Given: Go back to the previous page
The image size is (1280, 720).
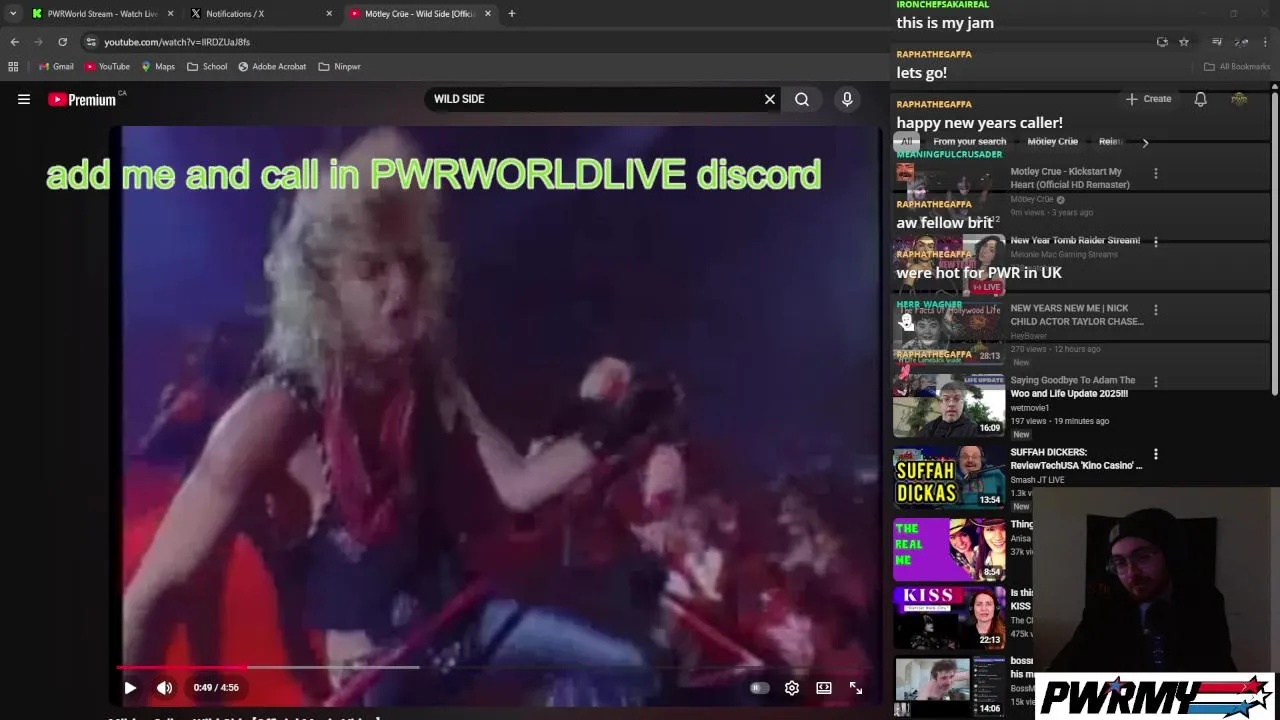Looking at the screenshot, I should 14,42.
